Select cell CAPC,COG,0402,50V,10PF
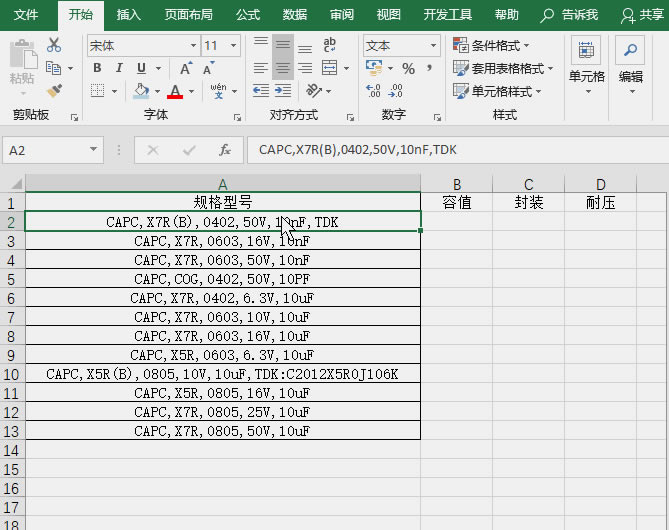 click(x=223, y=279)
